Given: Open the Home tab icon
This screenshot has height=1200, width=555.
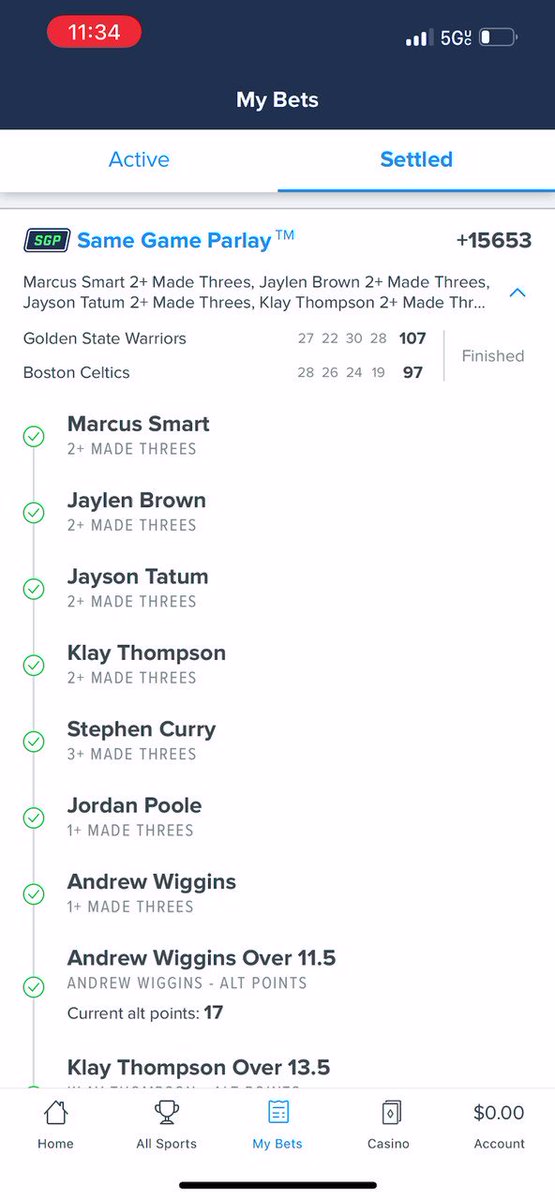Looking at the screenshot, I should 55,1112.
